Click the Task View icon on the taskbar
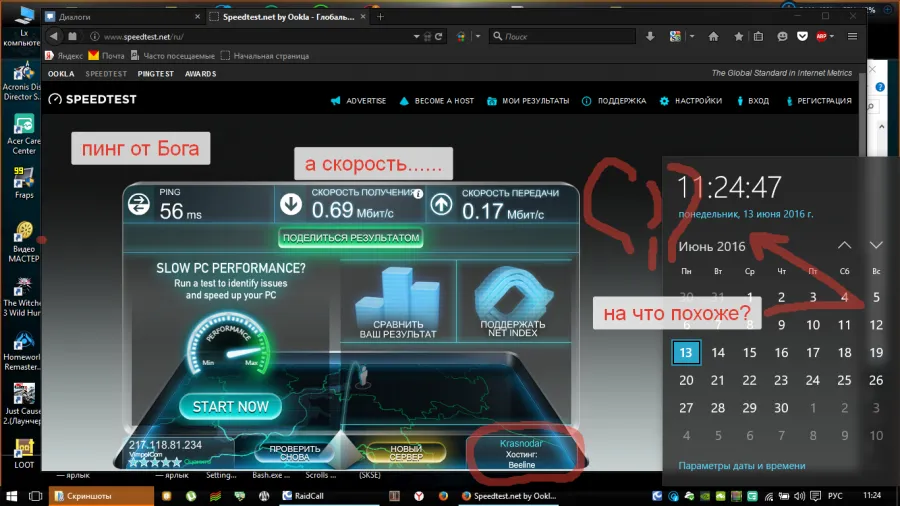The image size is (900, 506). 35,496
